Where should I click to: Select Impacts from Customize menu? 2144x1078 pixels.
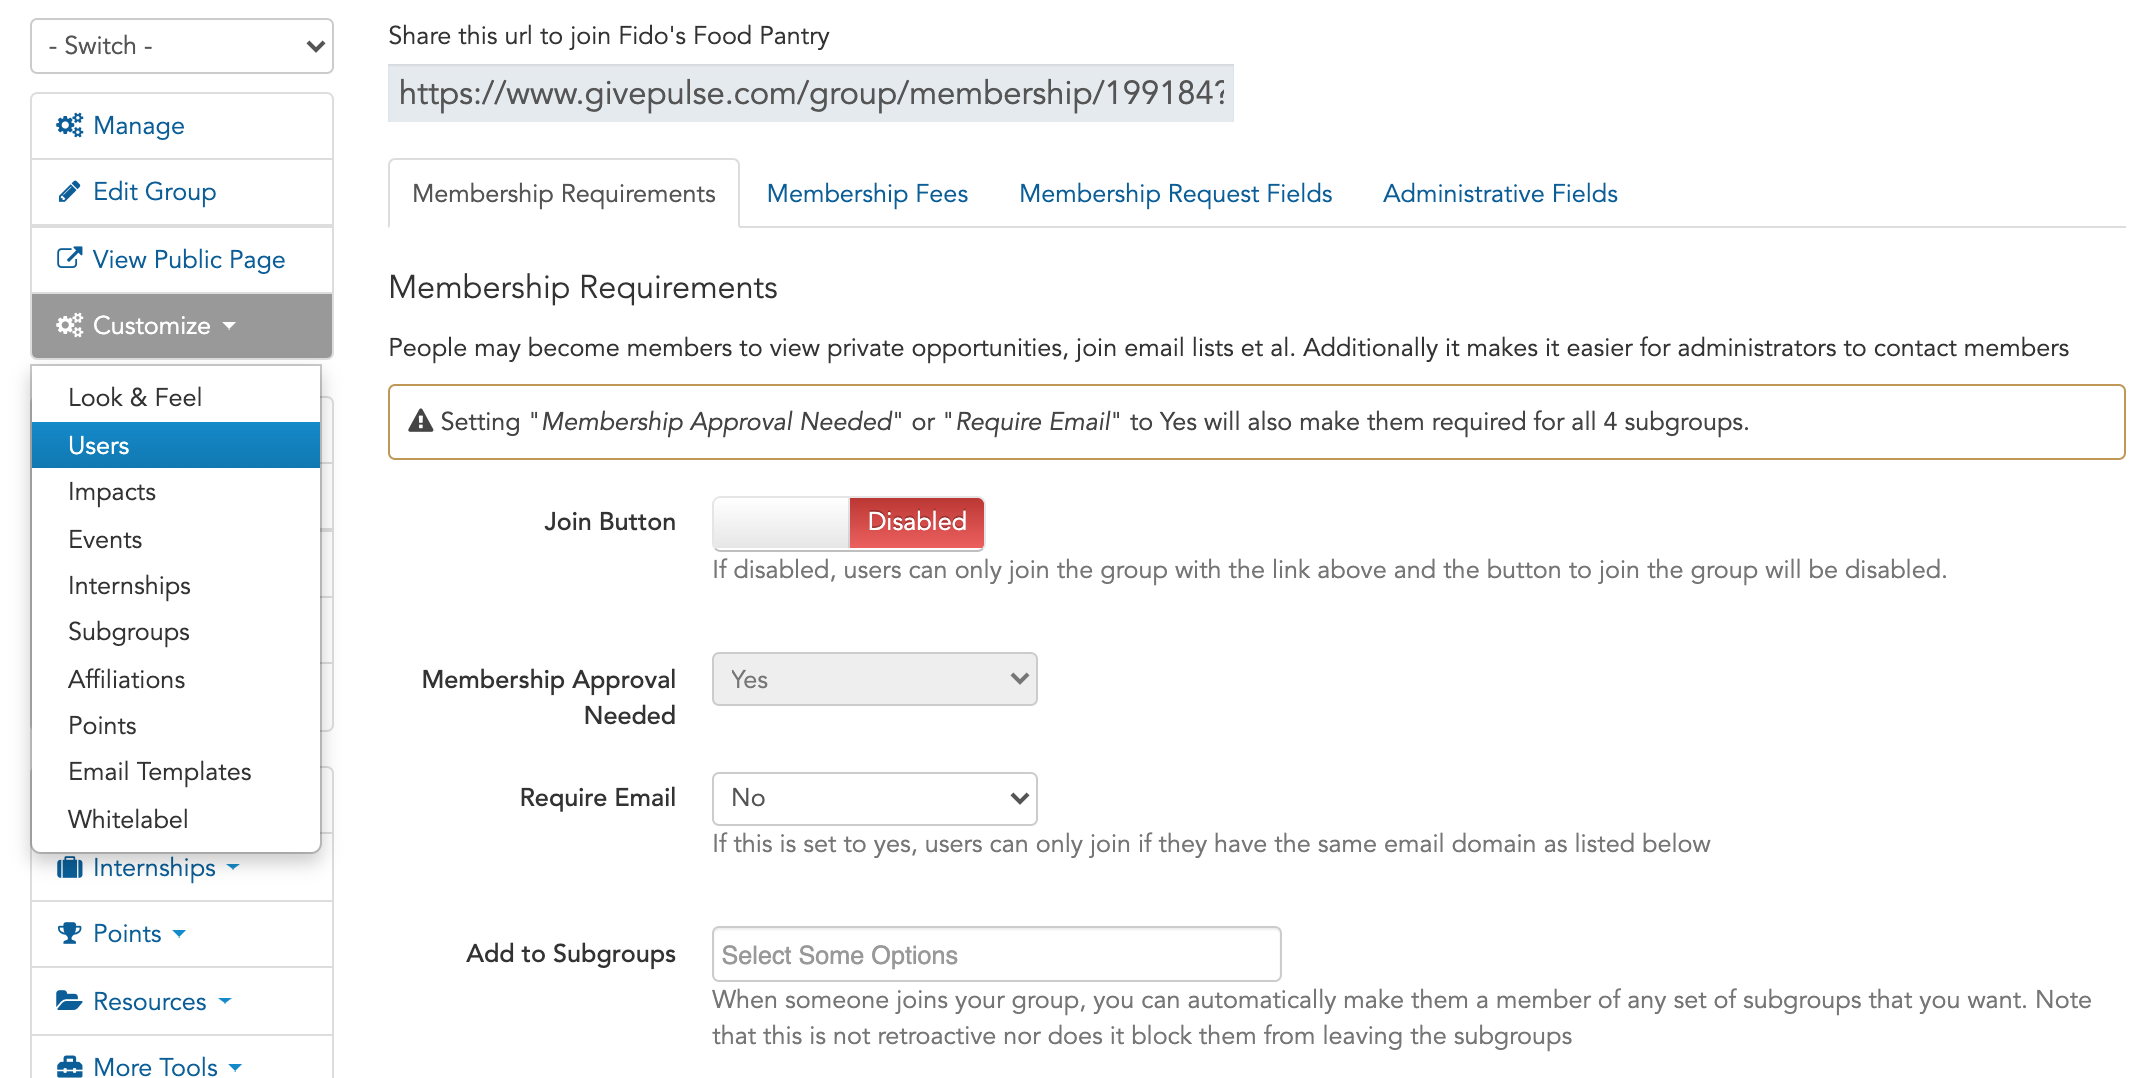click(x=176, y=492)
